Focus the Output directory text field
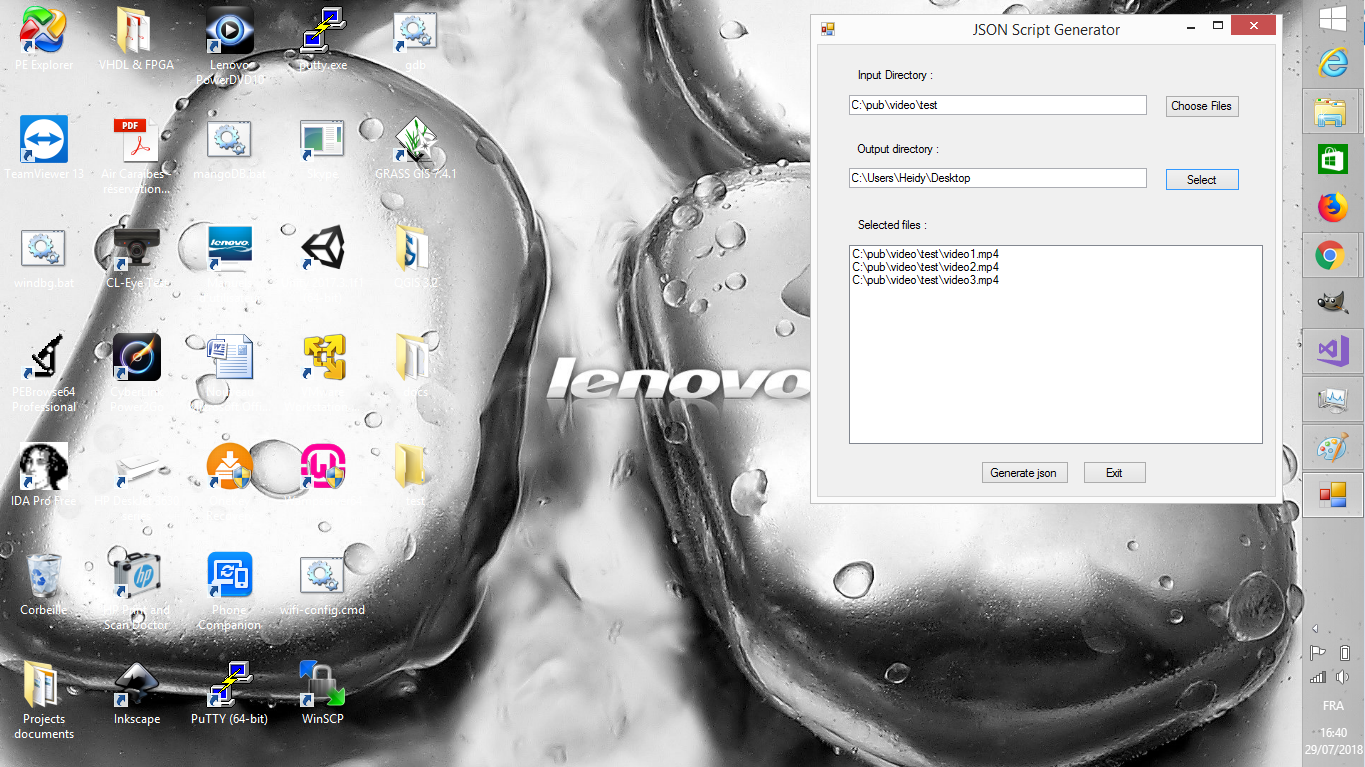This screenshot has width=1365, height=767. [997, 178]
